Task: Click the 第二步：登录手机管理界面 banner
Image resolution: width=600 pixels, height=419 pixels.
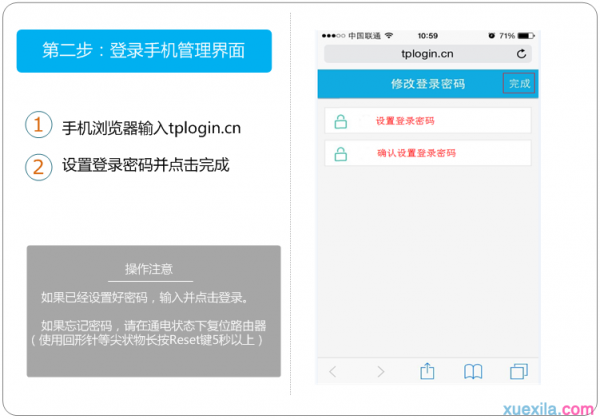Action: (x=144, y=51)
